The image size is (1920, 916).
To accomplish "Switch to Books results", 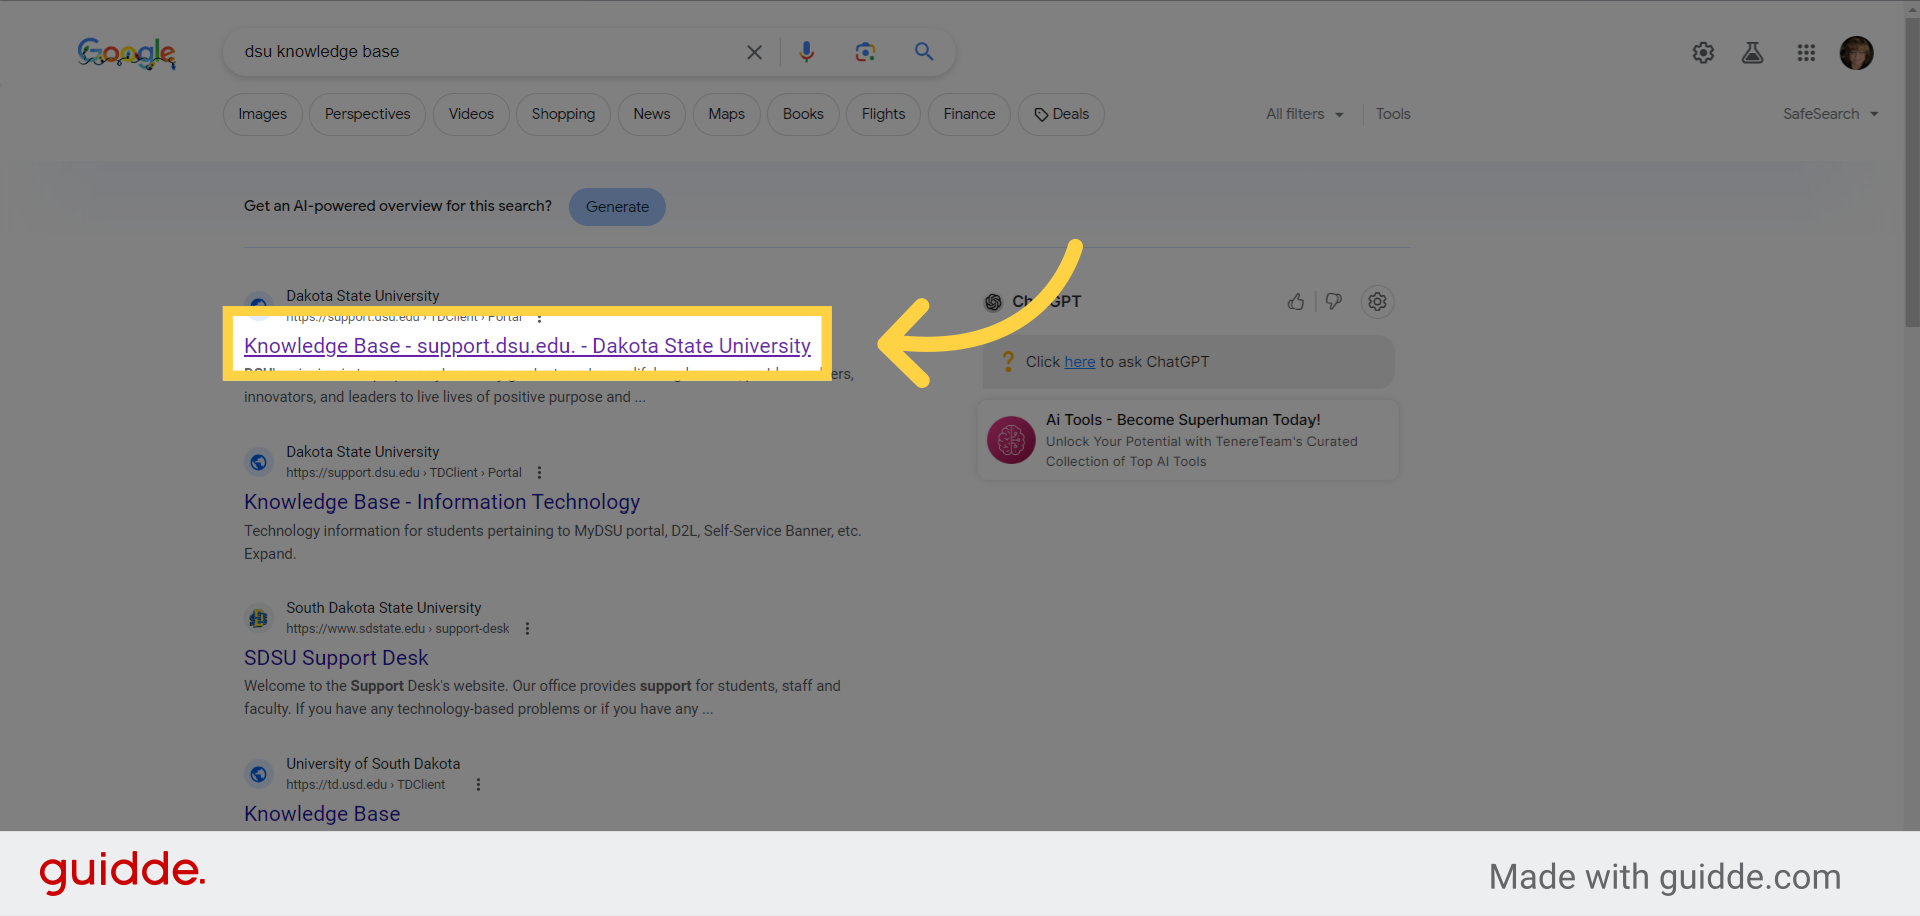I will [x=803, y=114].
